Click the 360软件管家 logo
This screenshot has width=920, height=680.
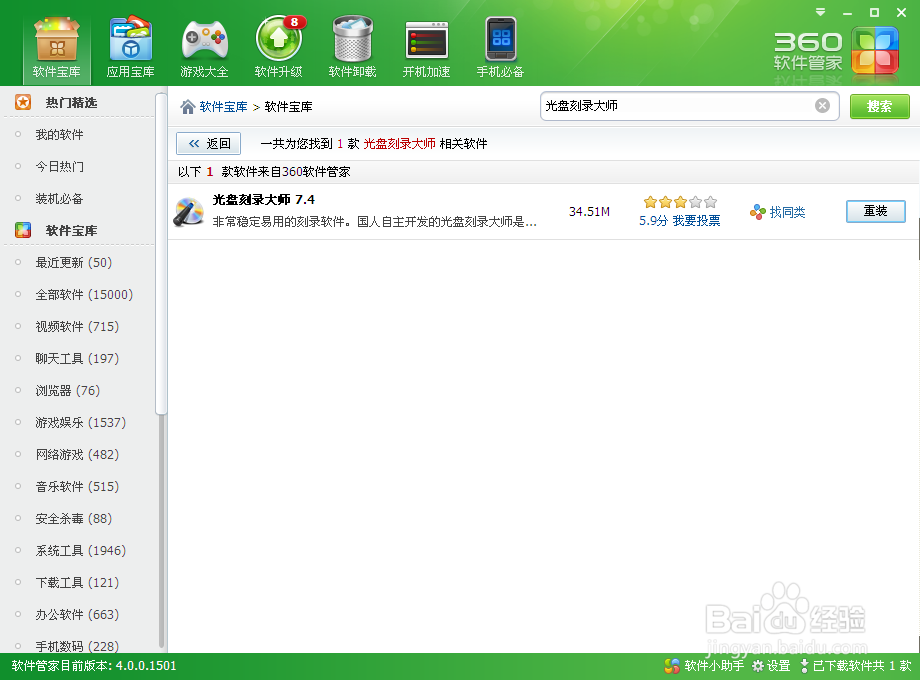[837, 52]
